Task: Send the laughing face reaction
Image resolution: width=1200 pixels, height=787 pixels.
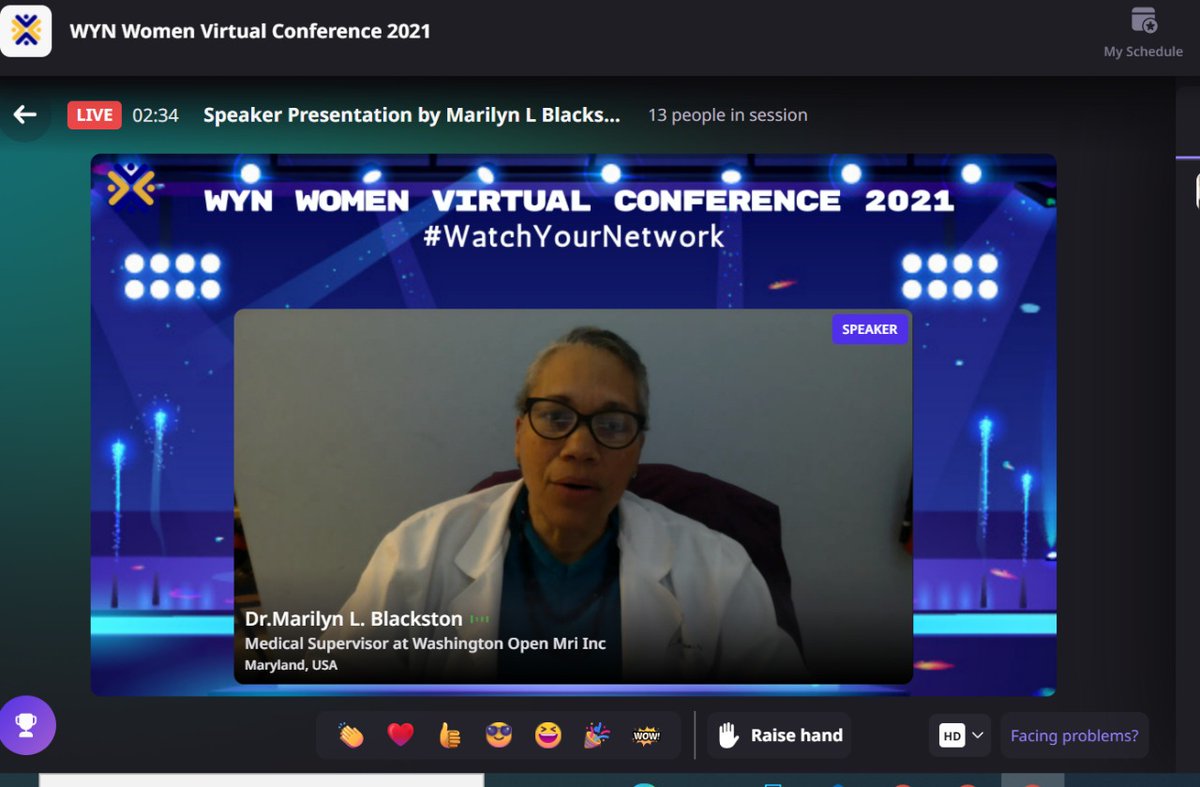Action: point(548,736)
